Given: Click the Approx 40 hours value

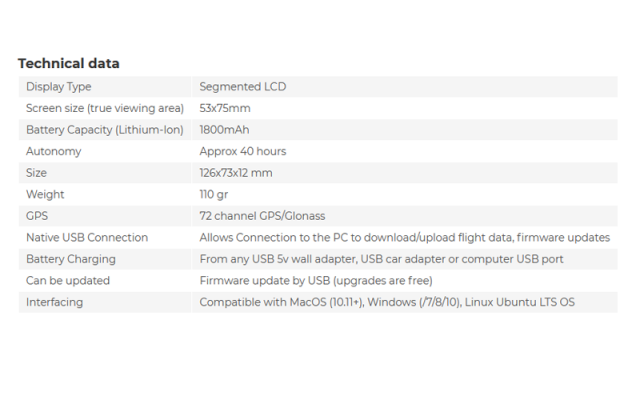Looking at the screenshot, I should click(243, 151).
